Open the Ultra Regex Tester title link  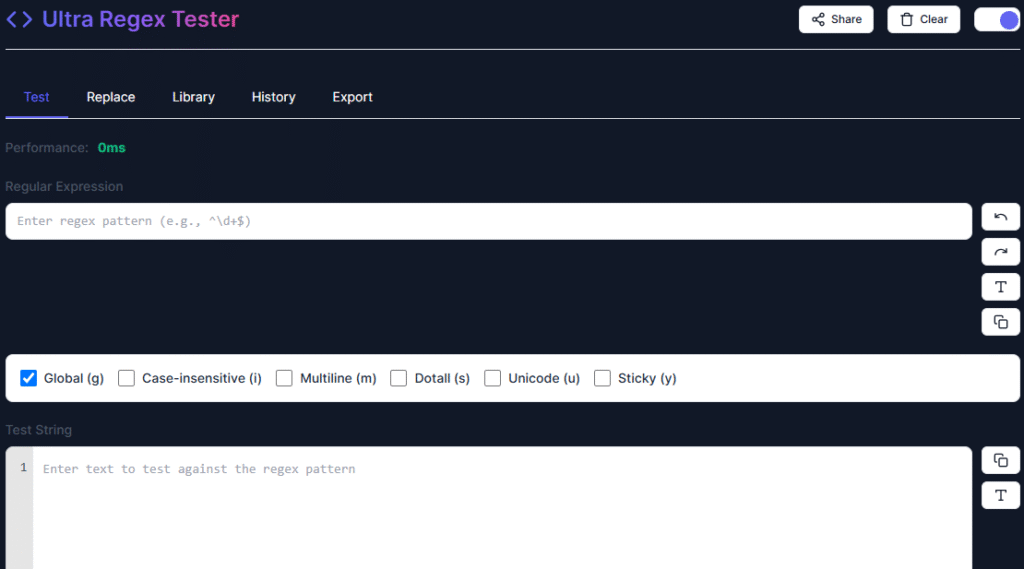[x=140, y=20]
